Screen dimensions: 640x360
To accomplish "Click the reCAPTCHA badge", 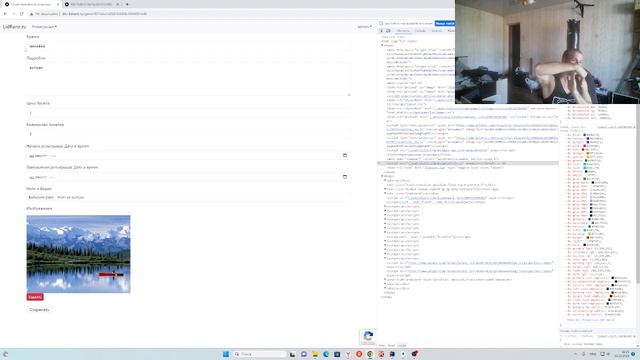I will click(x=368, y=337).
